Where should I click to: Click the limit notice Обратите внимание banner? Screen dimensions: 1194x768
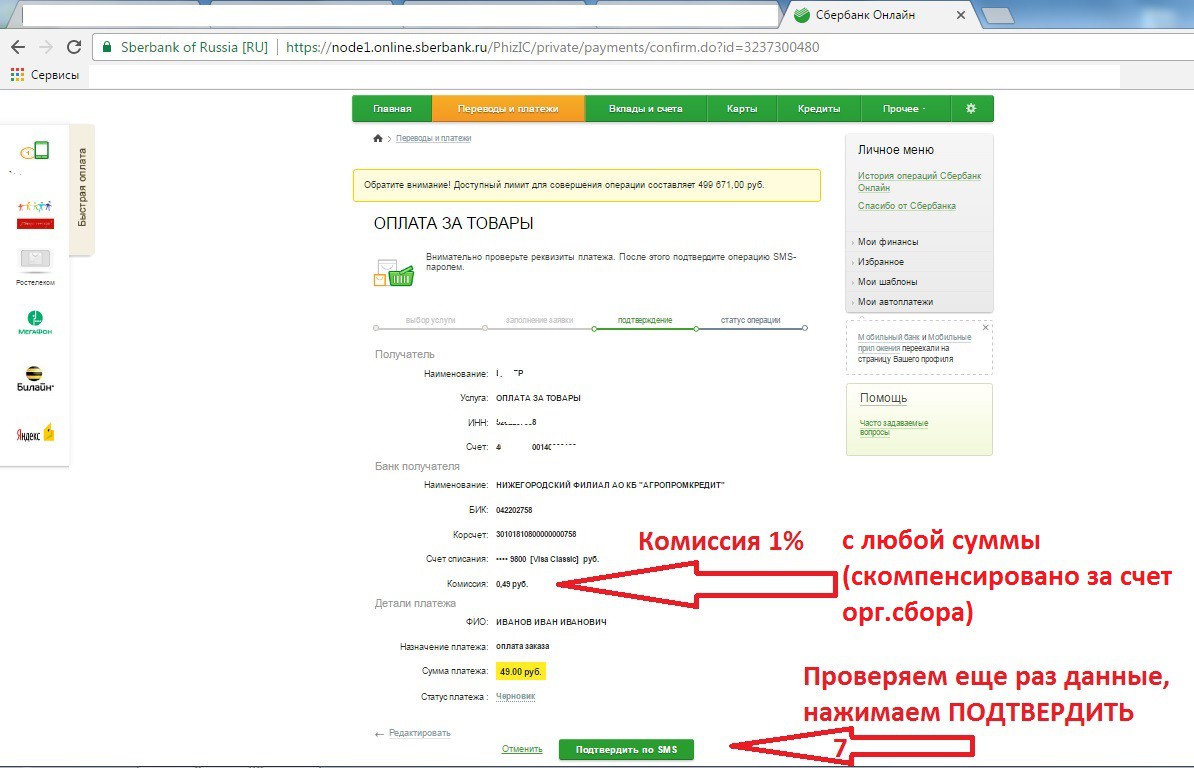click(586, 185)
